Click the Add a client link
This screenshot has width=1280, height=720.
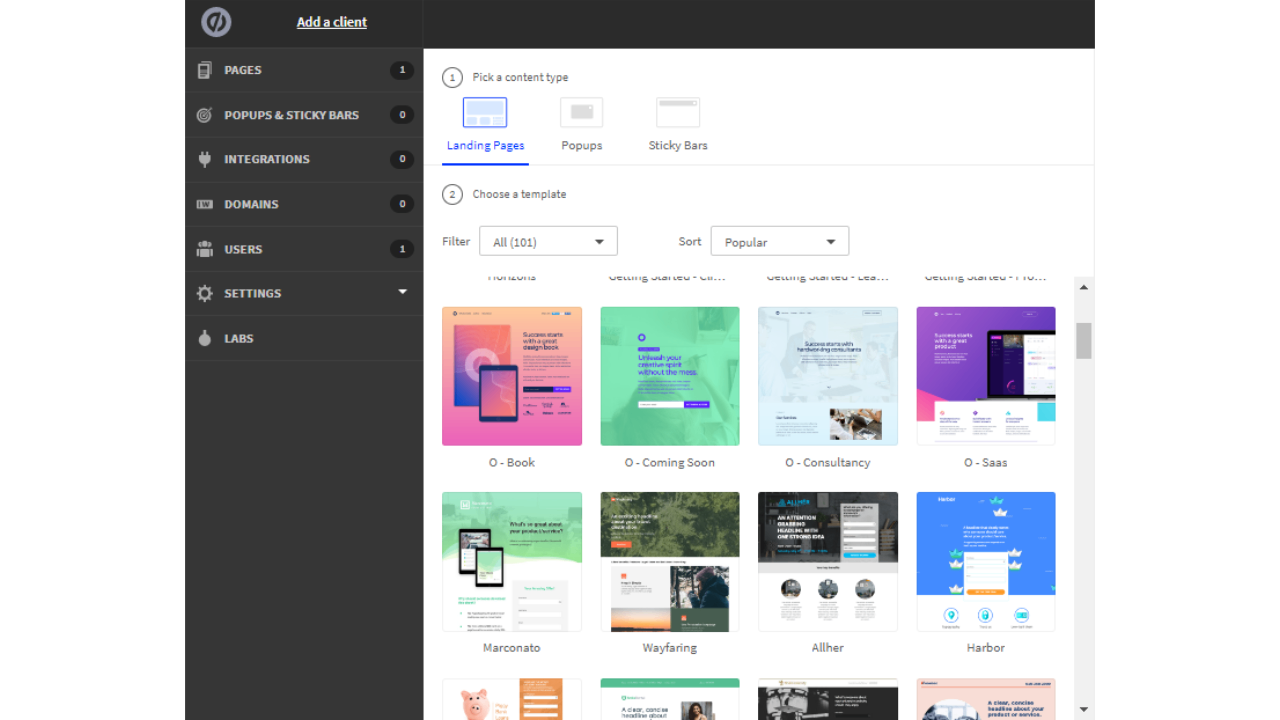(331, 22)
